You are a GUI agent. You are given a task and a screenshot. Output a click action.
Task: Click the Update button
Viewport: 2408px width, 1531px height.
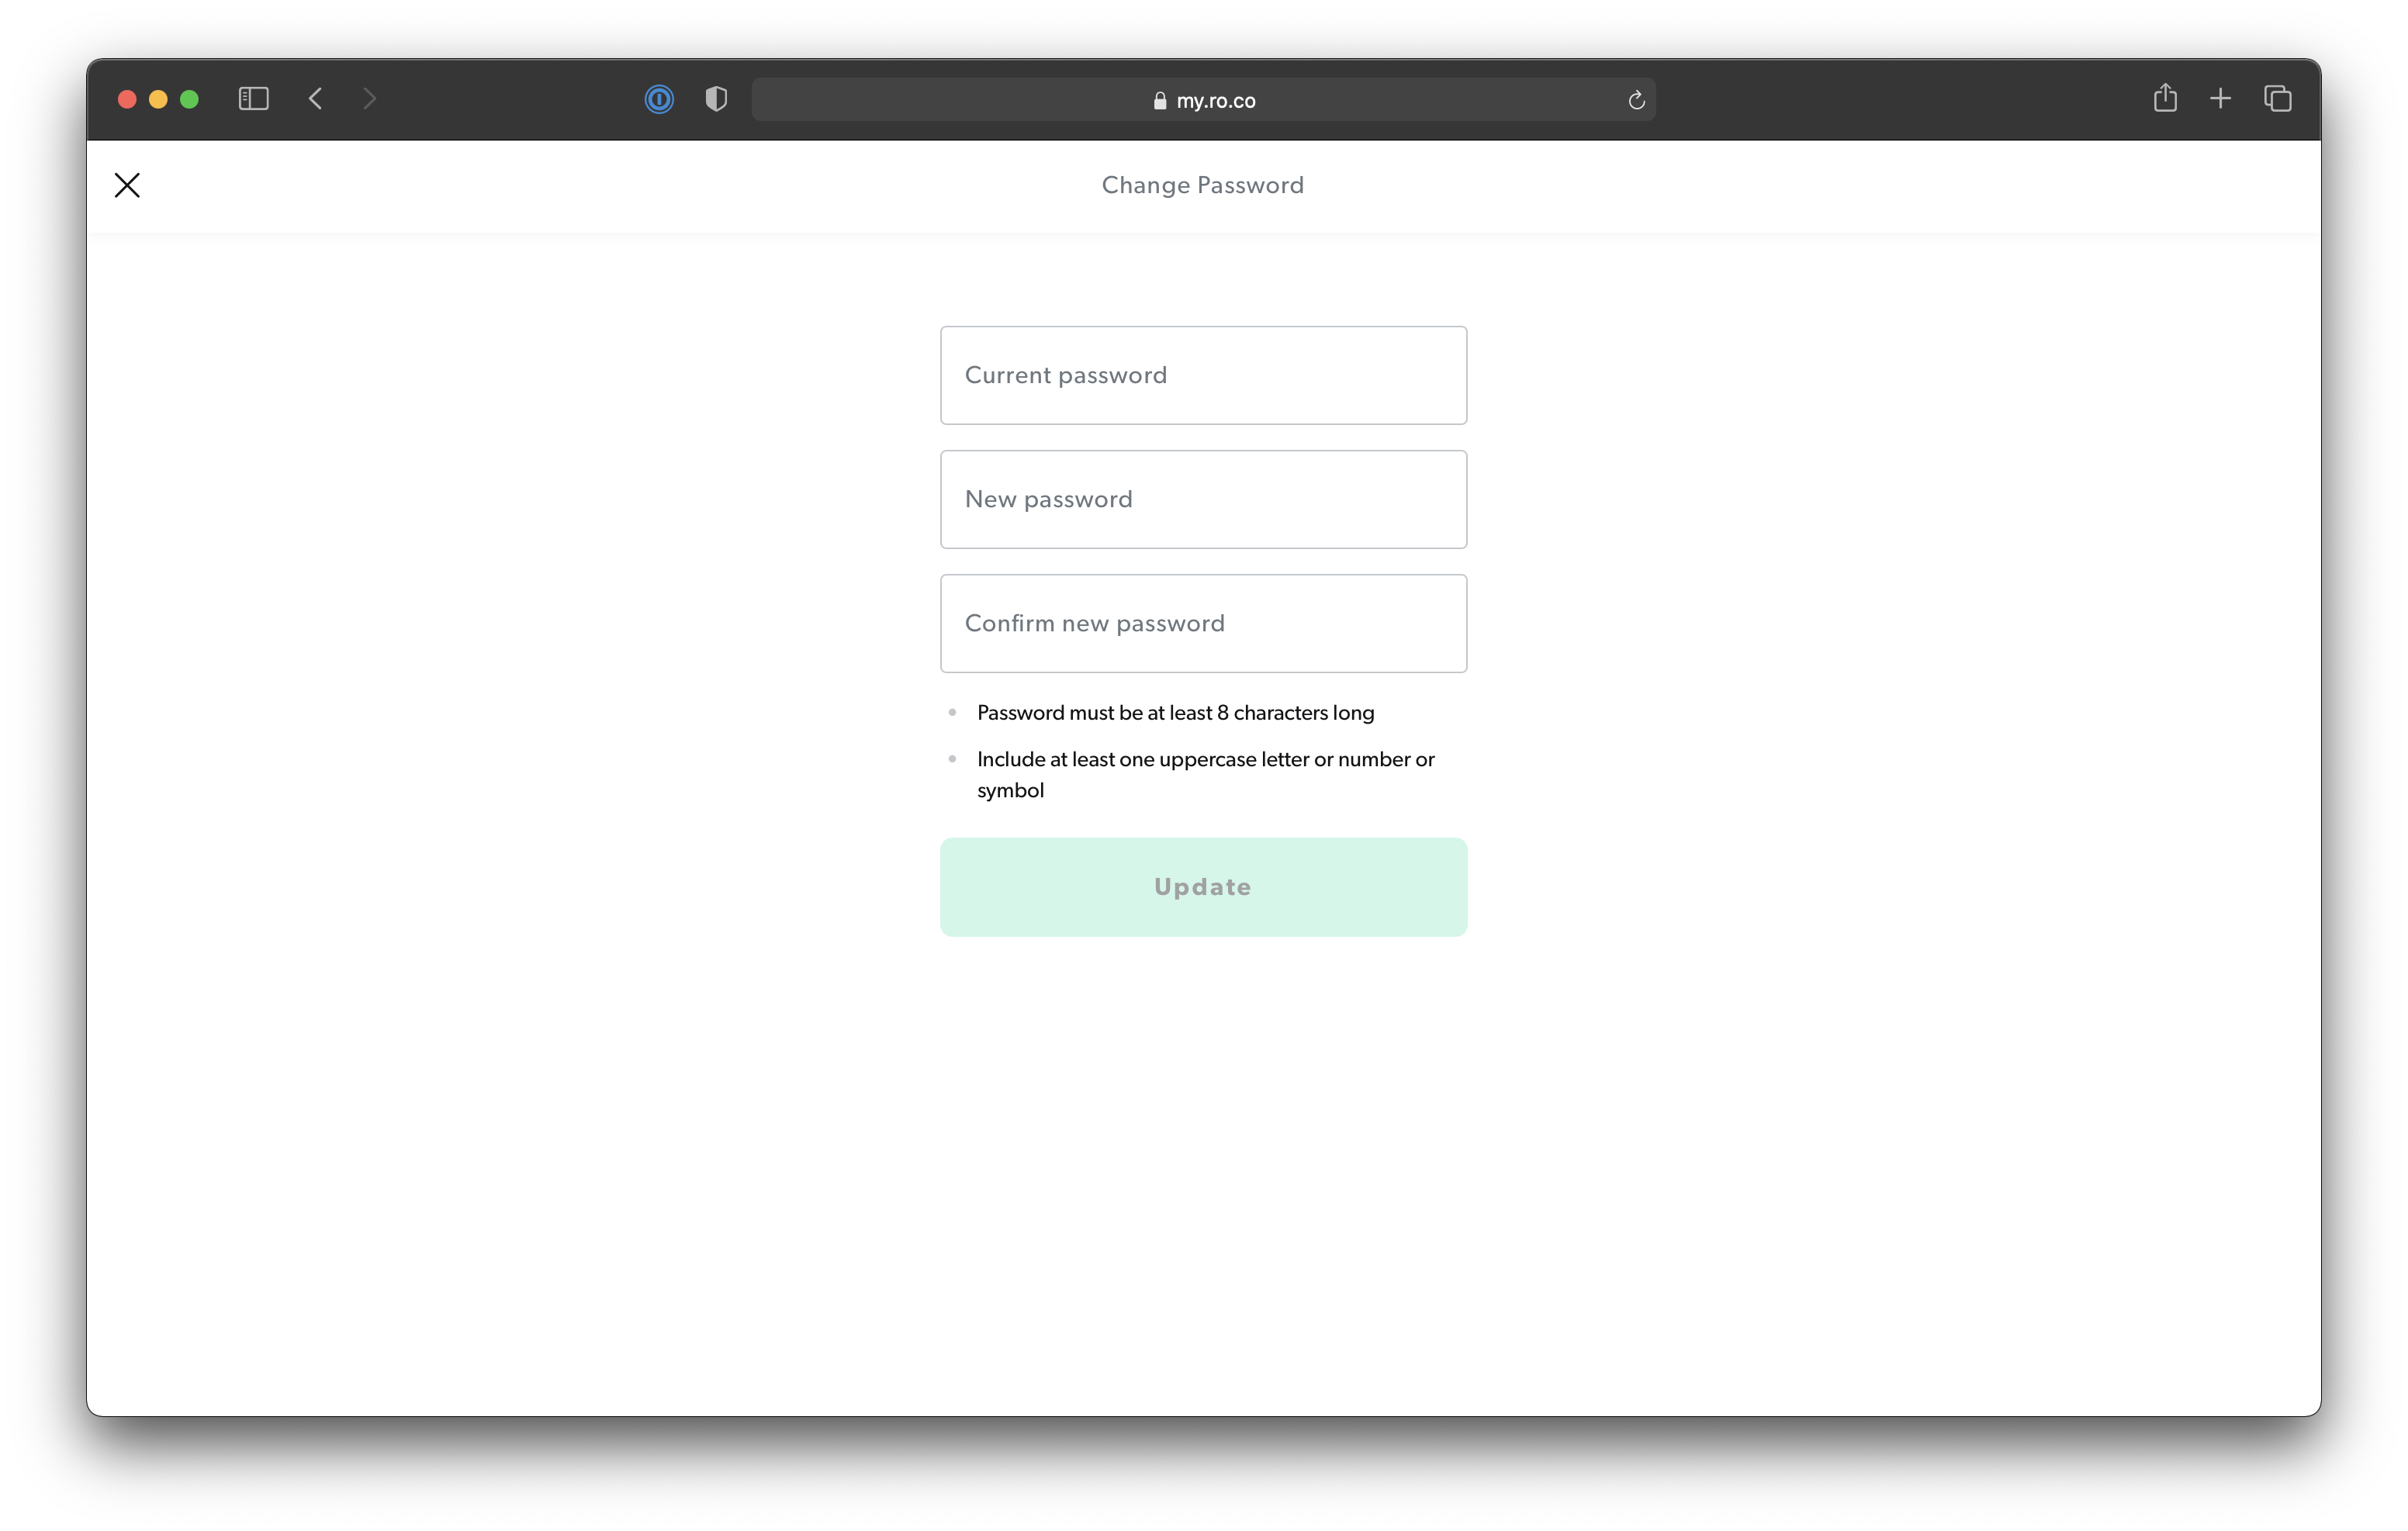[1202, 886]
